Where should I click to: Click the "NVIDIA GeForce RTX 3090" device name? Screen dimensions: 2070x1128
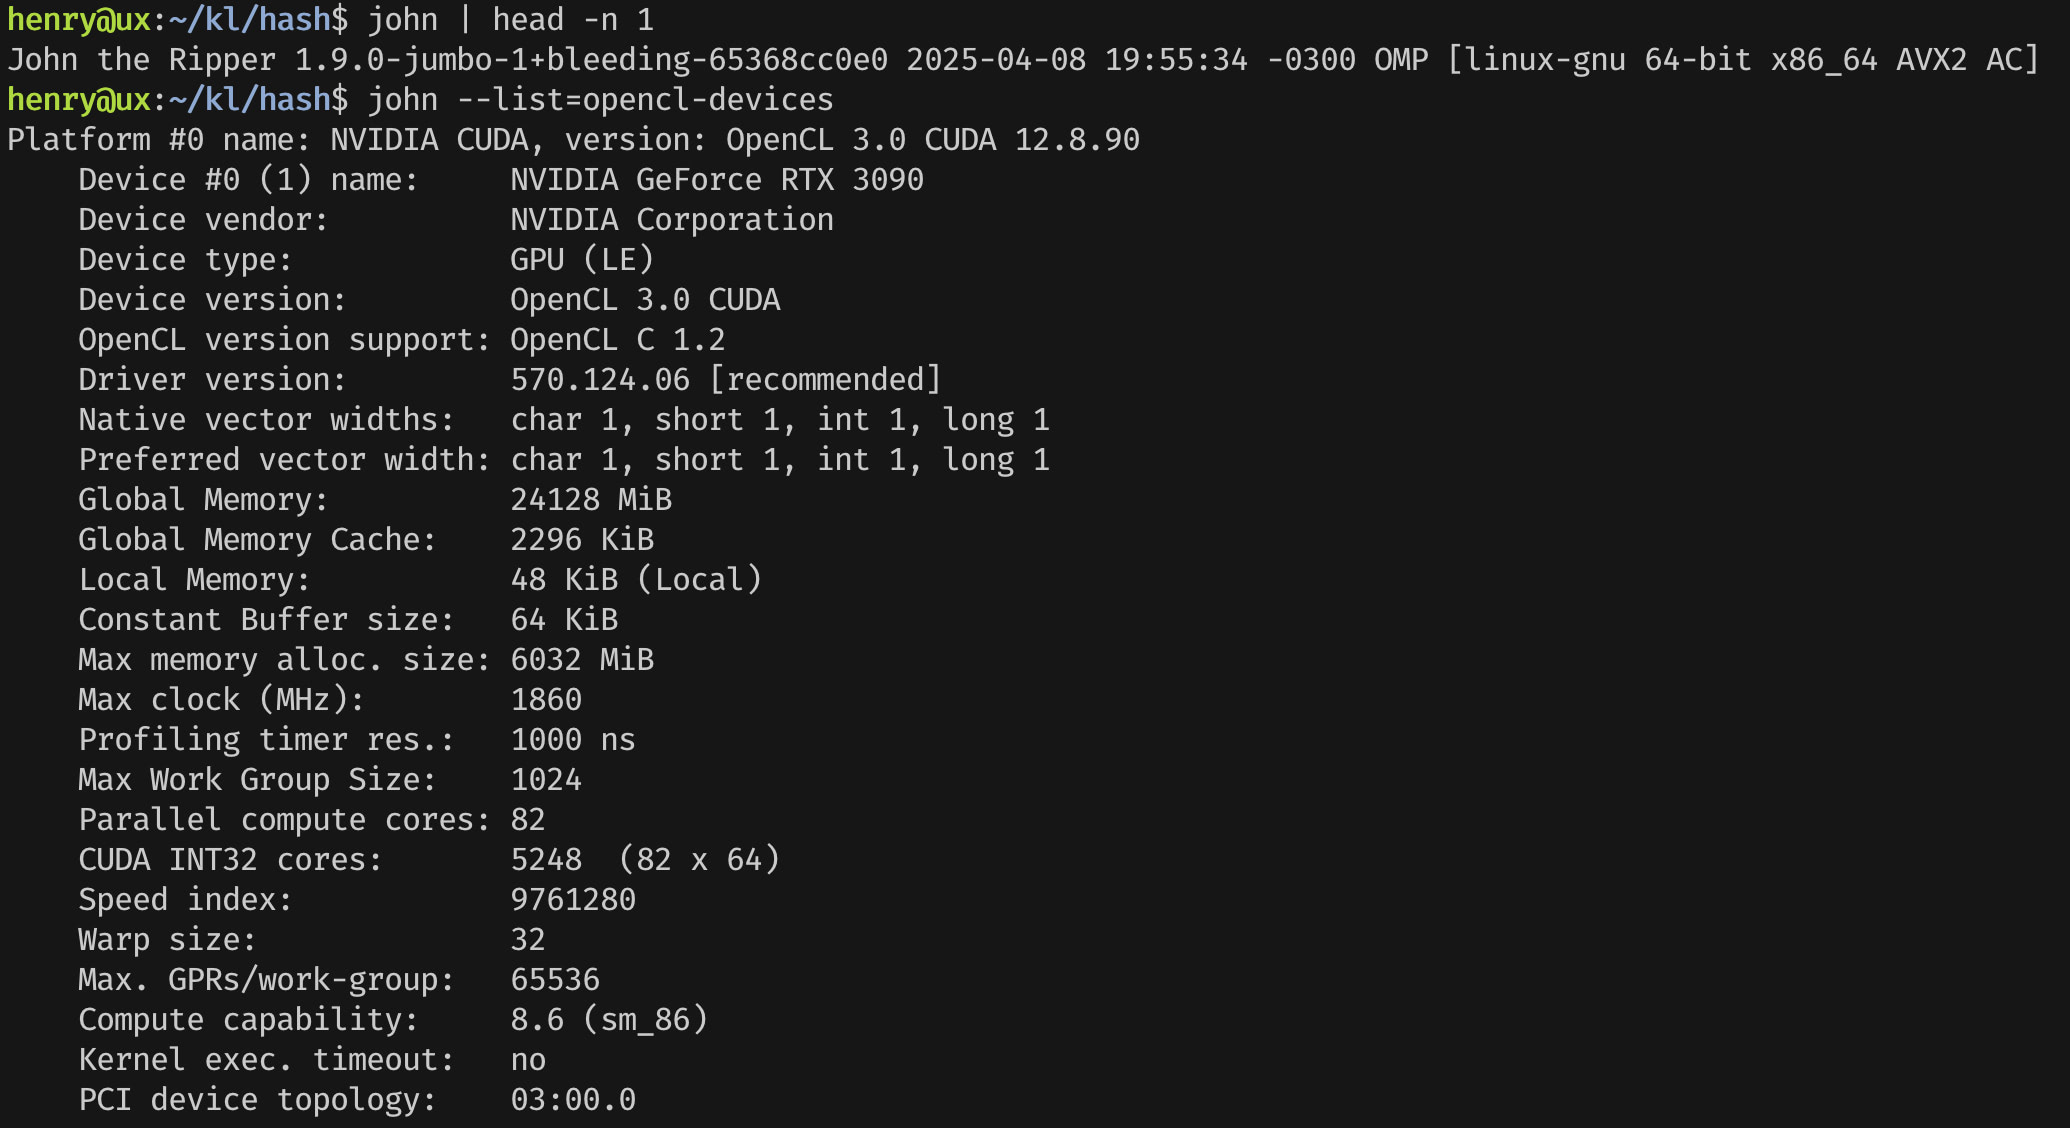(x=716, y=180)
